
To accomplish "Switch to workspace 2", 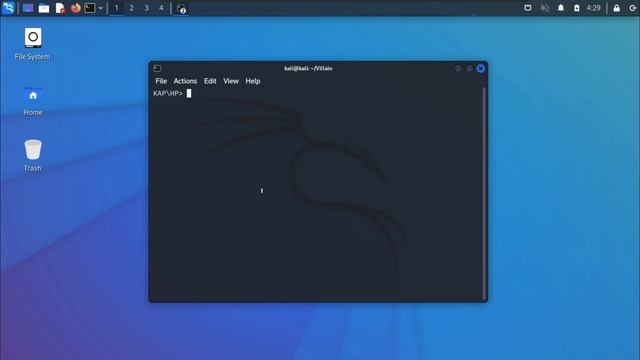I will 131,8.
